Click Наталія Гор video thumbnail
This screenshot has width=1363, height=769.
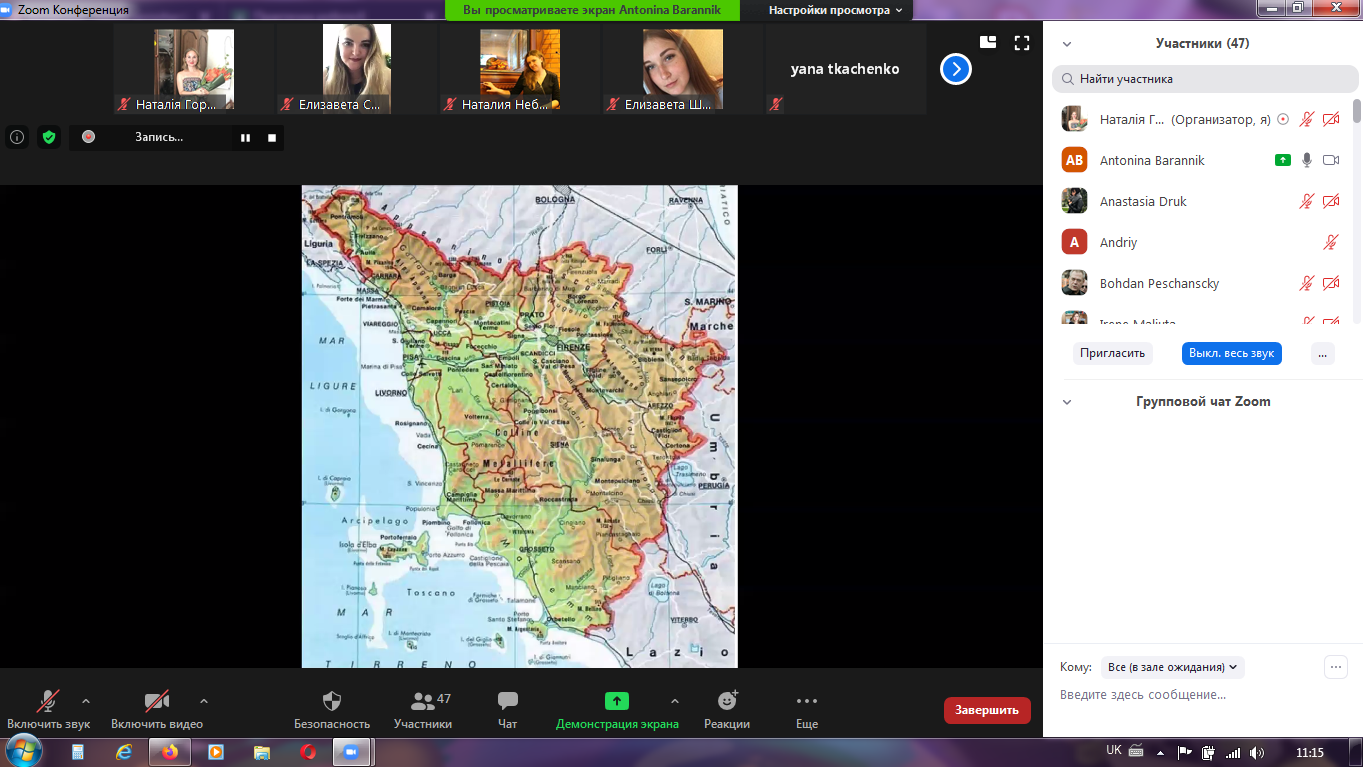click(194, 69)
